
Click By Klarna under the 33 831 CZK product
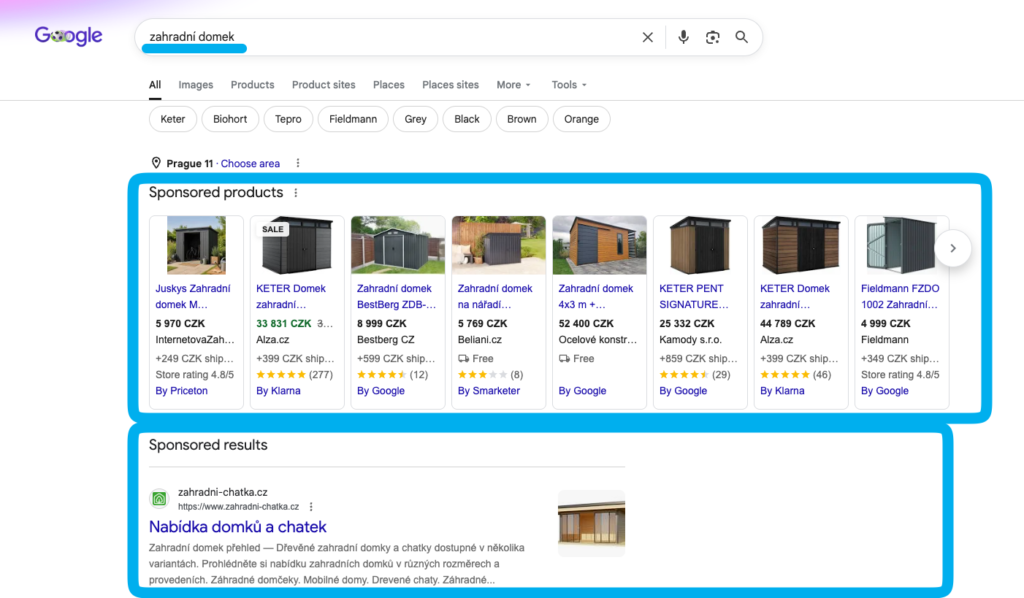(278, 390)
